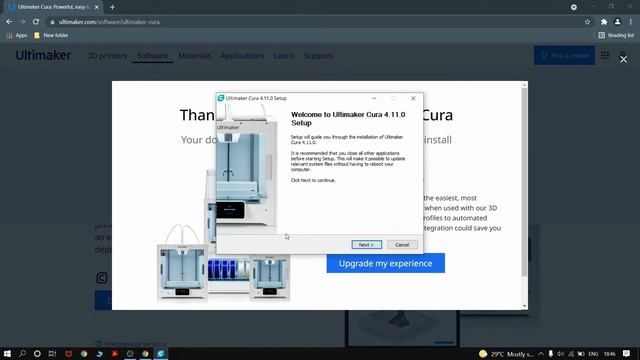Show hidden system tray icons
This screenshot has width=640, height=360.
(541, 354)
